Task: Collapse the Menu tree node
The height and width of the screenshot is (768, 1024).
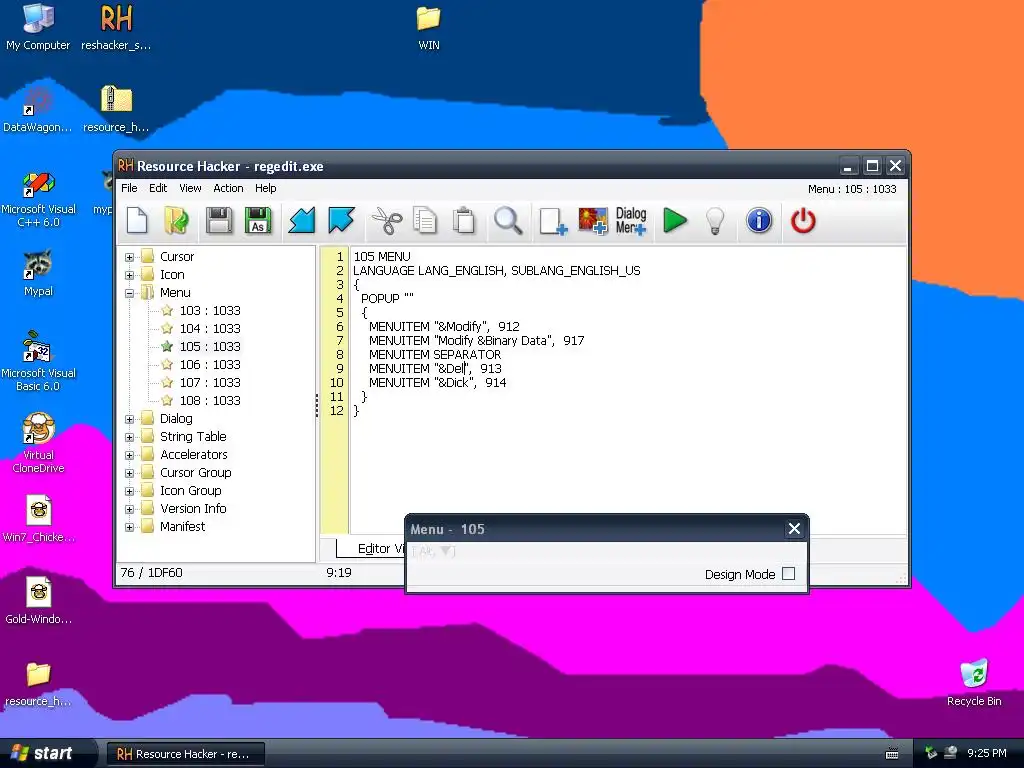Action: pos(129,293)
